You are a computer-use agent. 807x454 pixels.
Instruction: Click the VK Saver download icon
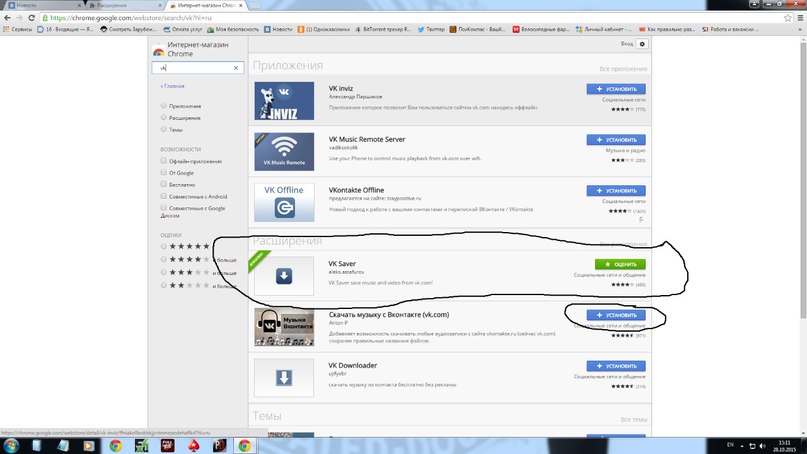(x=284, y=276)
